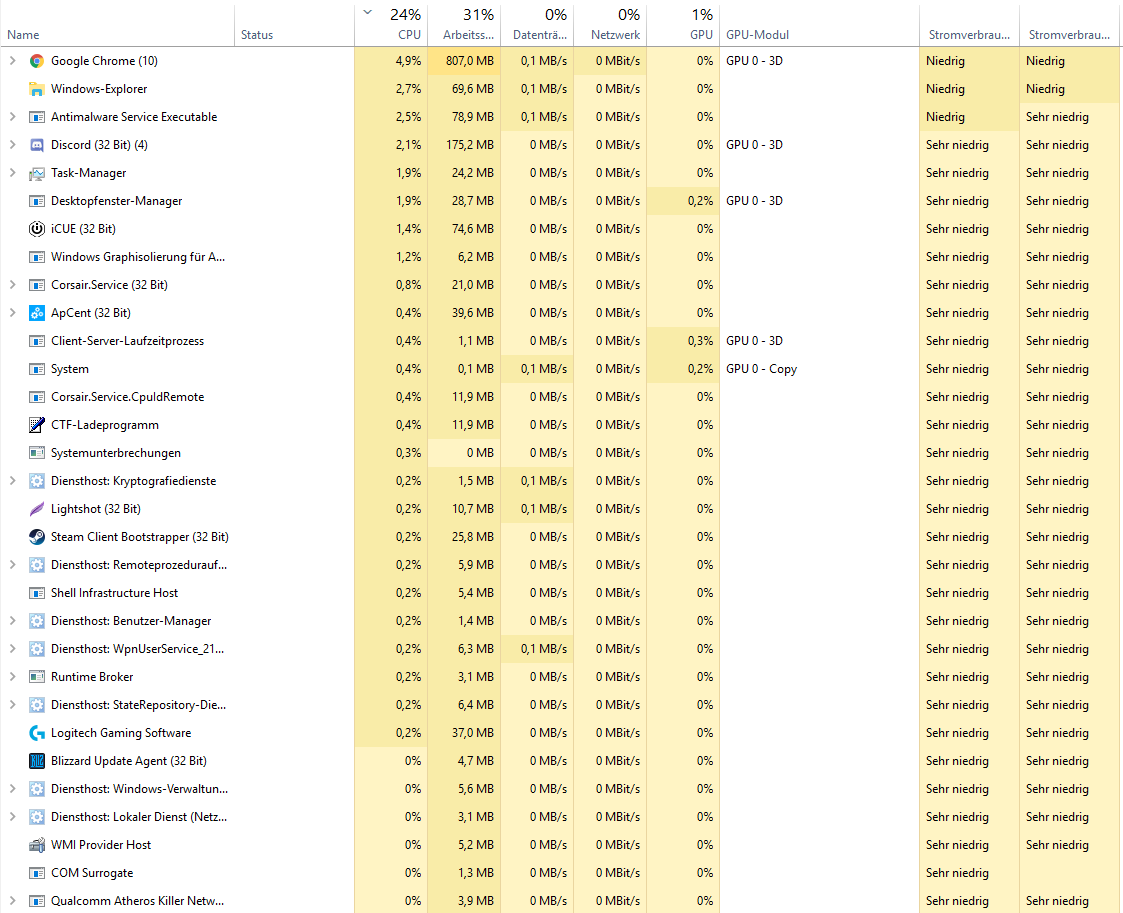This screenshot has height=913, width=1123.
Task: Click the Shell Infrastructure Host icon
Action: point(37,593)
